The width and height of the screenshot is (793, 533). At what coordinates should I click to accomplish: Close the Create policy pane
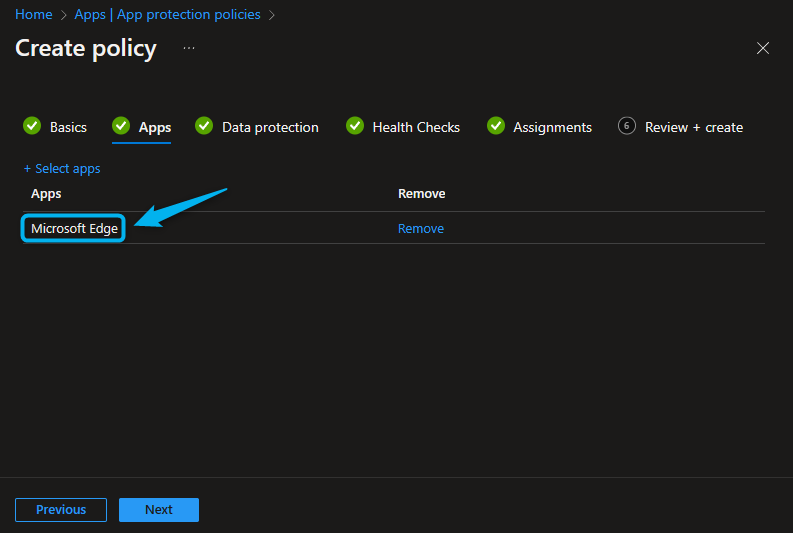click(763, 48)
